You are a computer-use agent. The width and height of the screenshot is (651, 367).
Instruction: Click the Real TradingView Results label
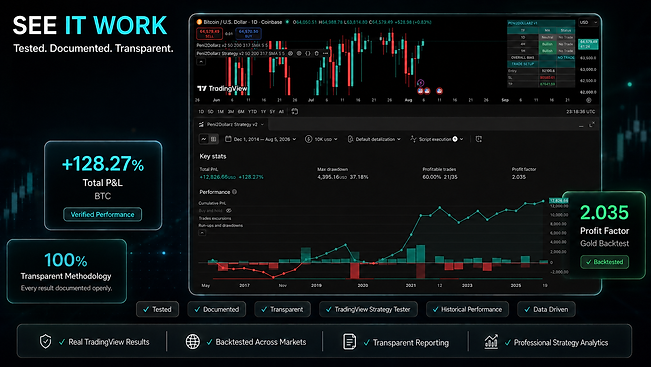click(109, 342)
